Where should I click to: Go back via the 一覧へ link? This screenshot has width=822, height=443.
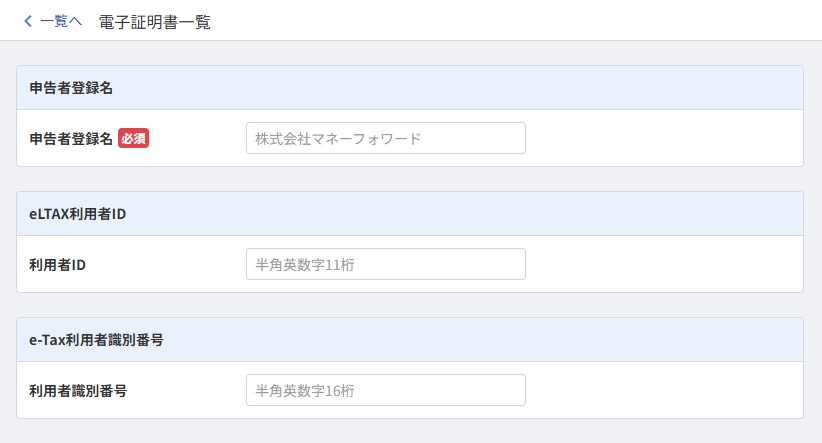pos(60,21)
